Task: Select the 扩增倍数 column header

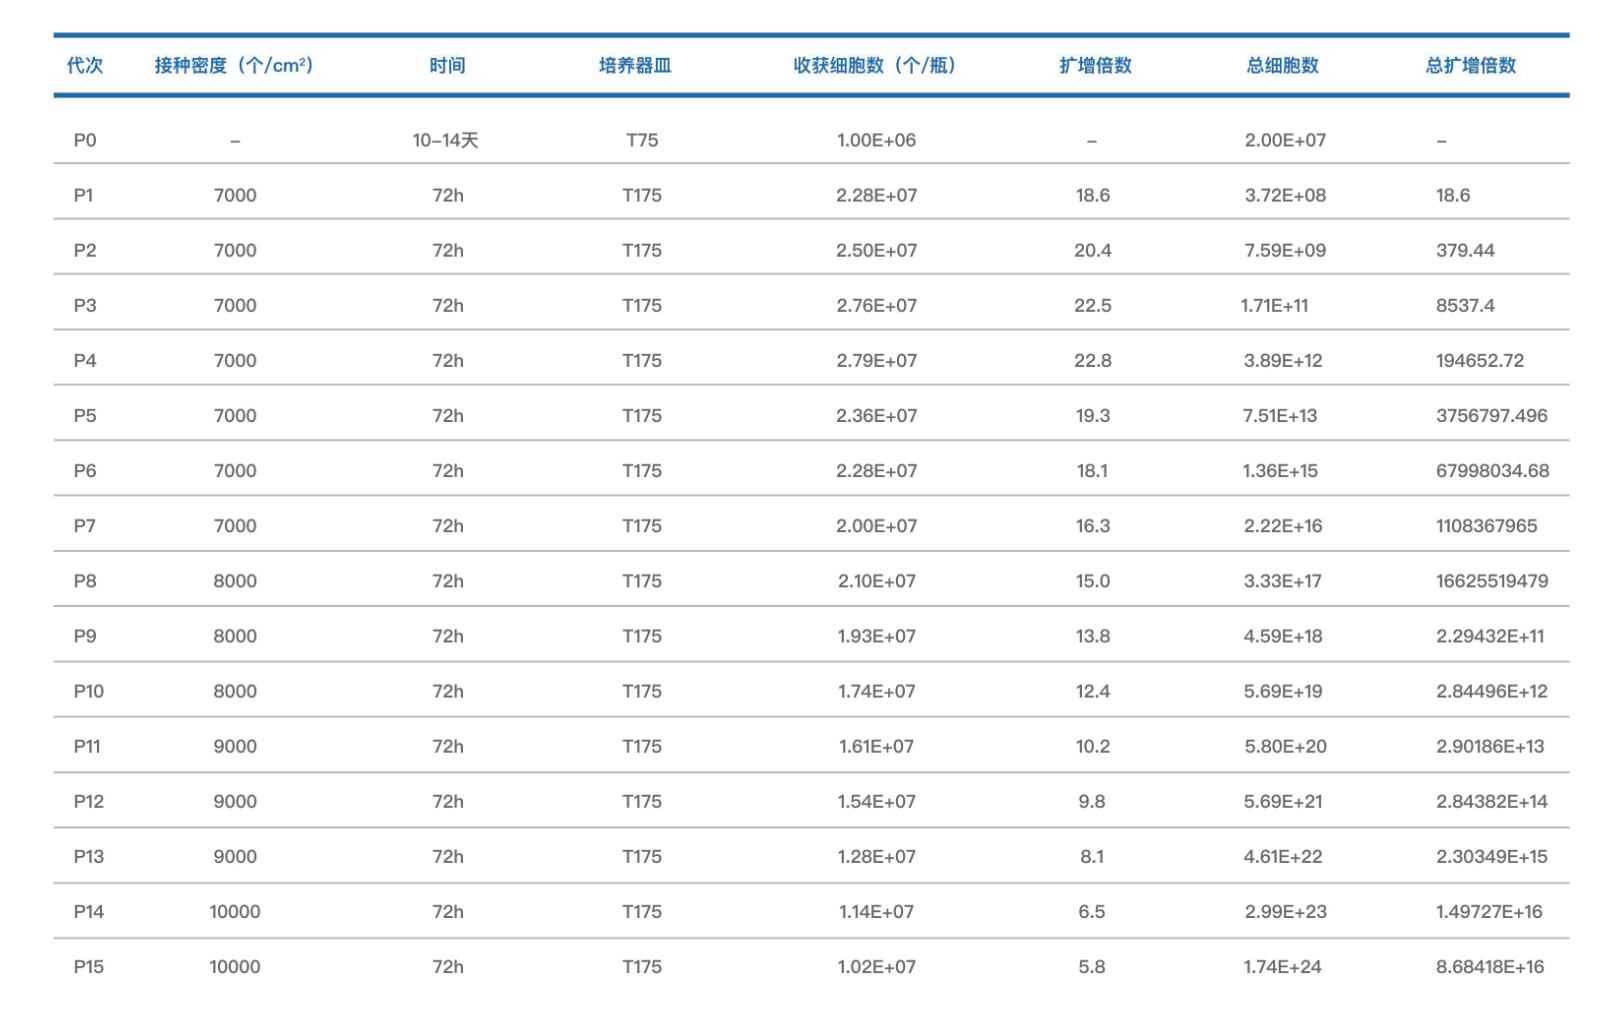Action: pyautogui.click(x=1095, y=66)
